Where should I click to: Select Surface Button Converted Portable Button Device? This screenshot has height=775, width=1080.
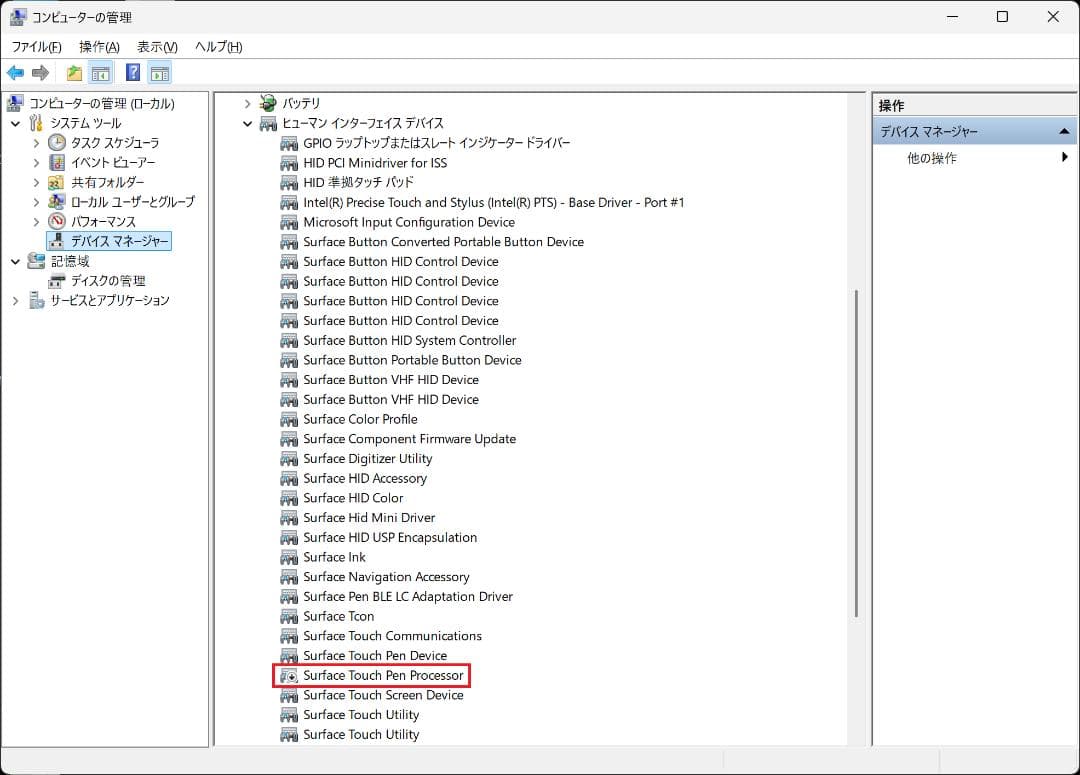click(443, 242)
